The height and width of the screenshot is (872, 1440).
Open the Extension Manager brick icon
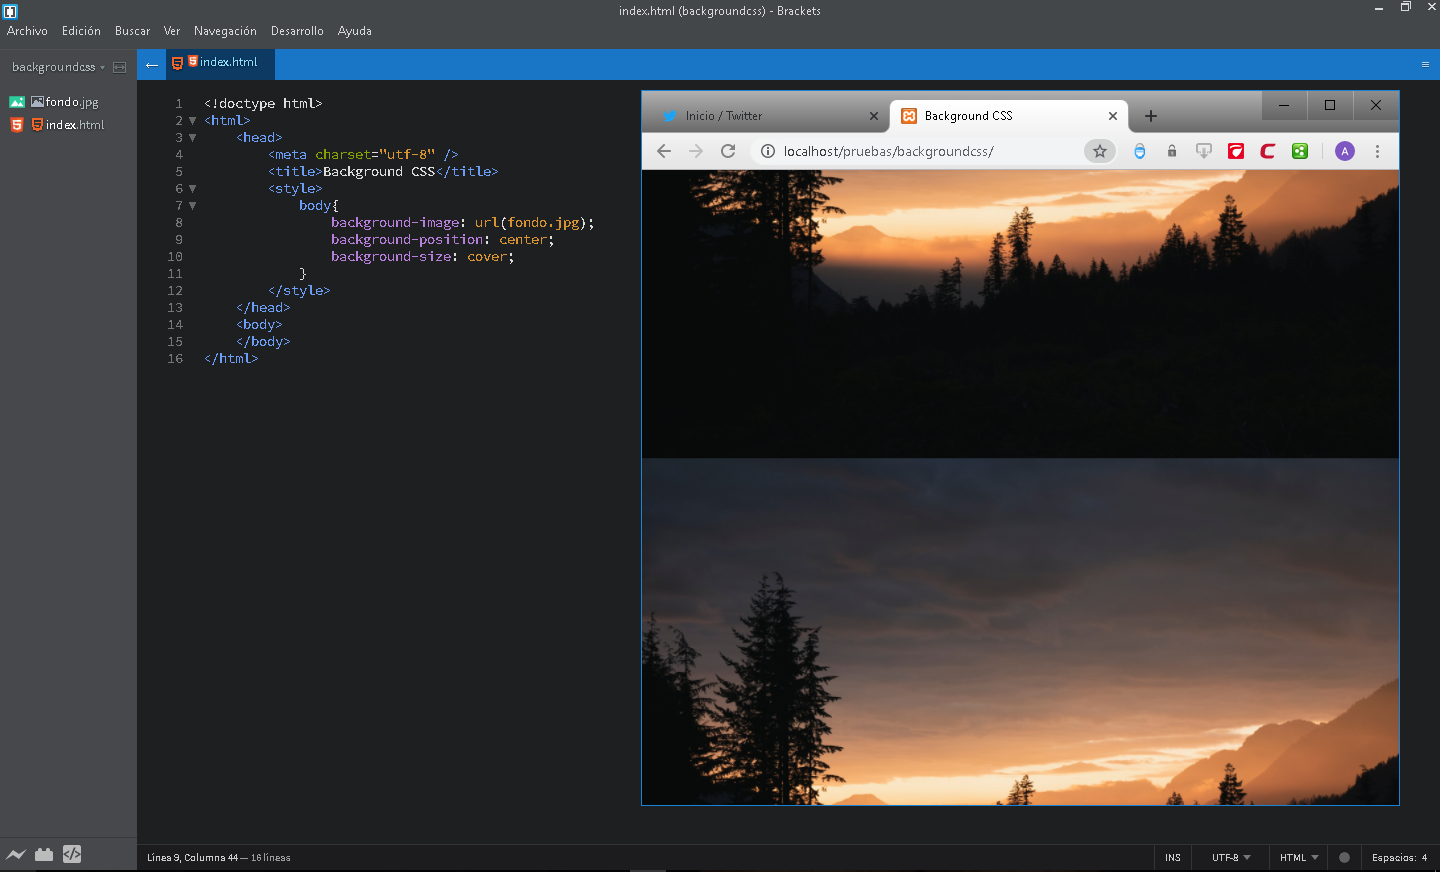[44, 854]
